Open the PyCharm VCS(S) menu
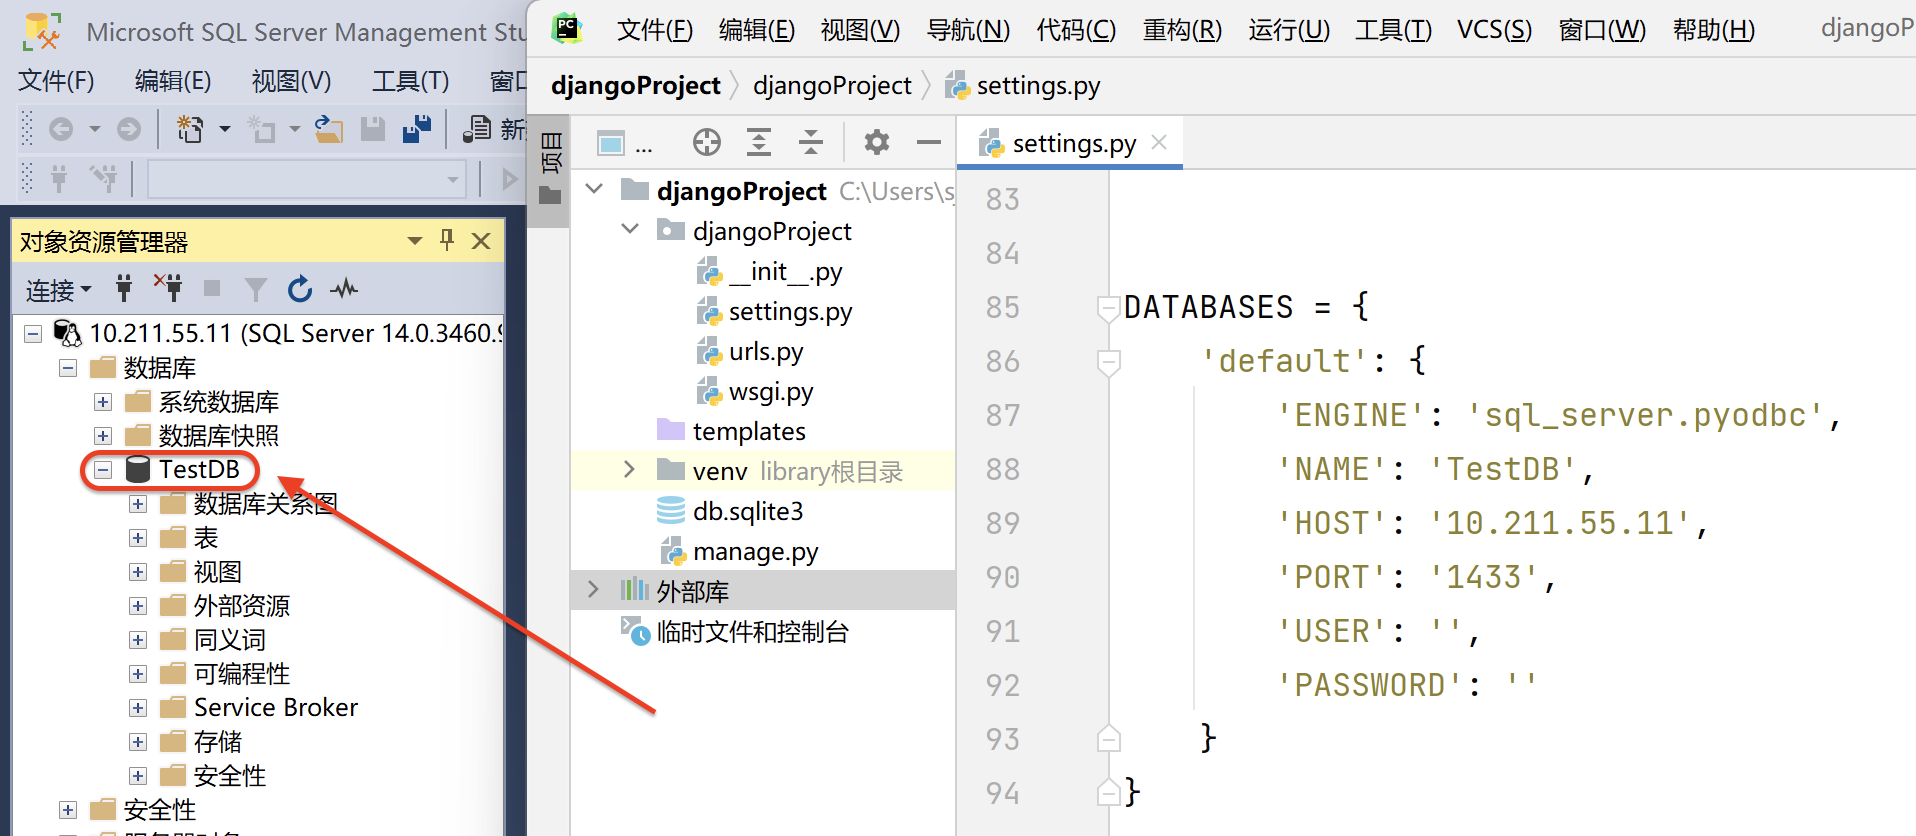 coord(1494,30)
